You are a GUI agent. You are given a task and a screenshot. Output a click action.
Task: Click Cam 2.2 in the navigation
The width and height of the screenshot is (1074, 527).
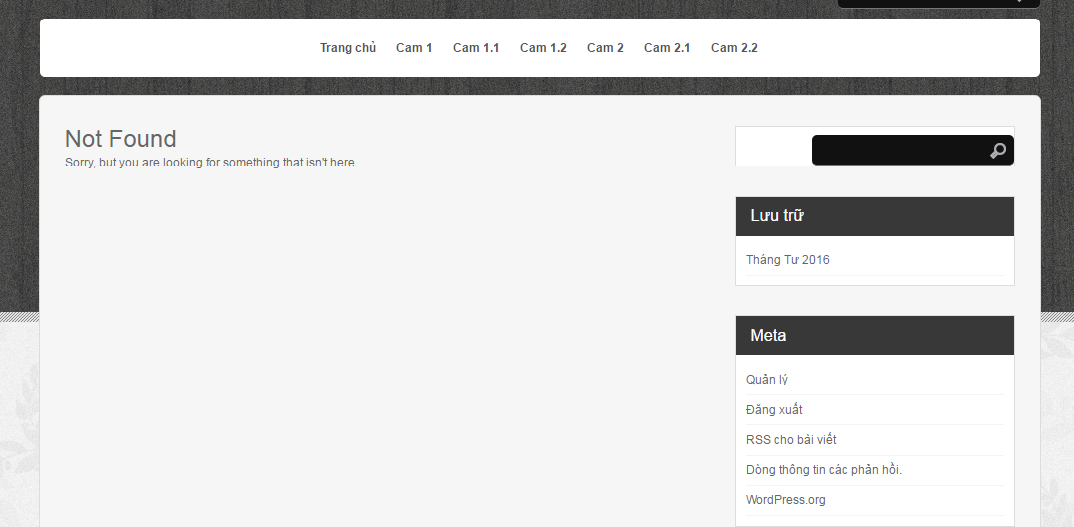click(734, 48)
